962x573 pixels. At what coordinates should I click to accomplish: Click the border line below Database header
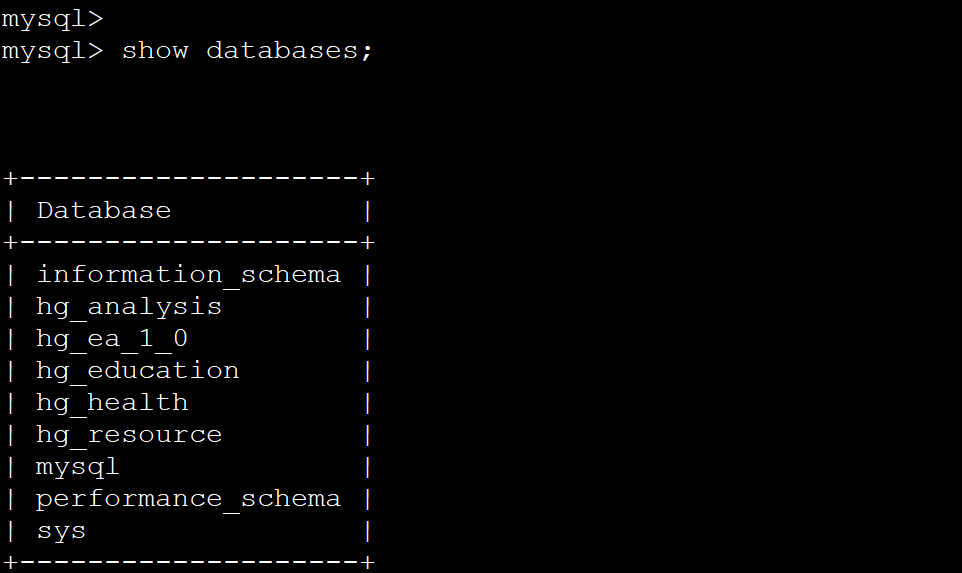click(x=188, y=242)
